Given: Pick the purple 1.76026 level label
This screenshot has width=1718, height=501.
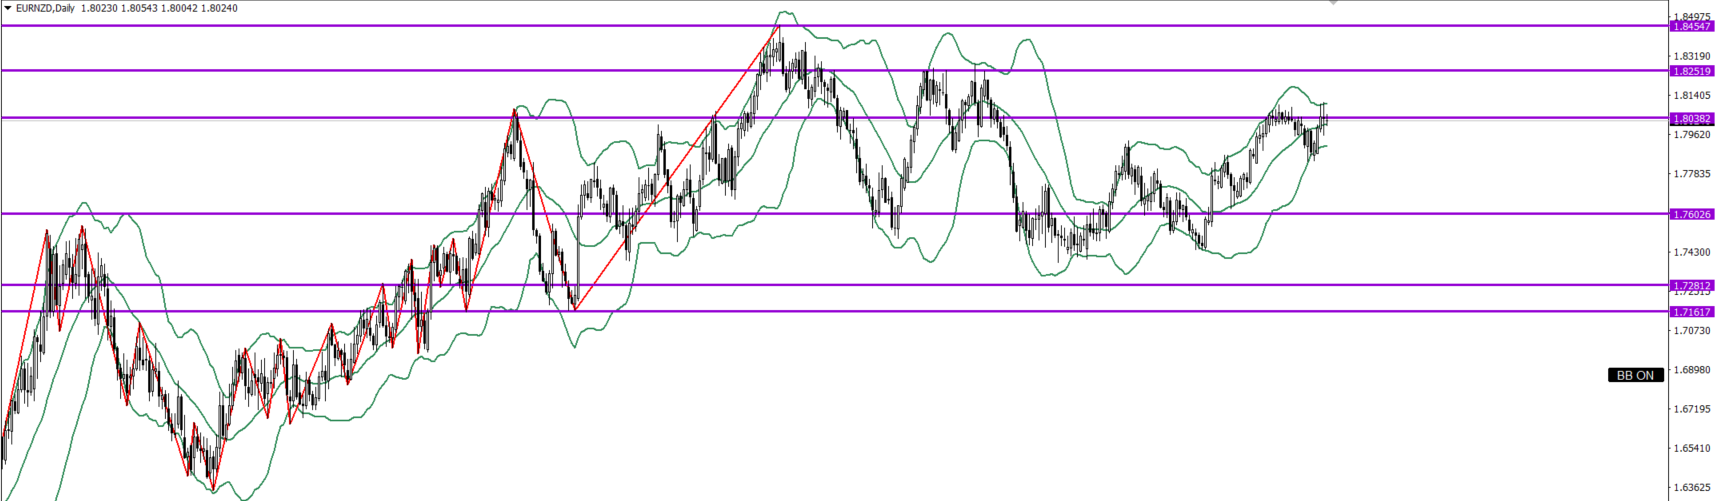Looking at the screenshot, I should pyautogui.click(x=1691, y=214).
